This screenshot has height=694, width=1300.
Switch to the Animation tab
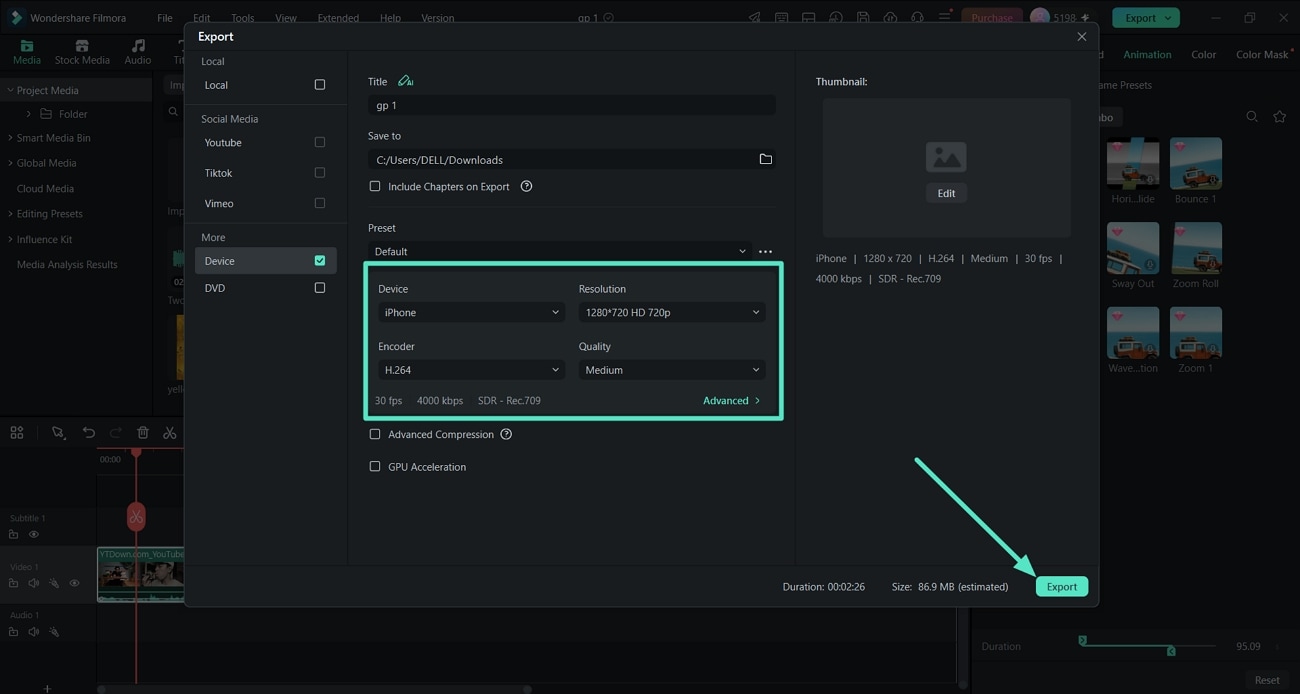[1147, 55]
